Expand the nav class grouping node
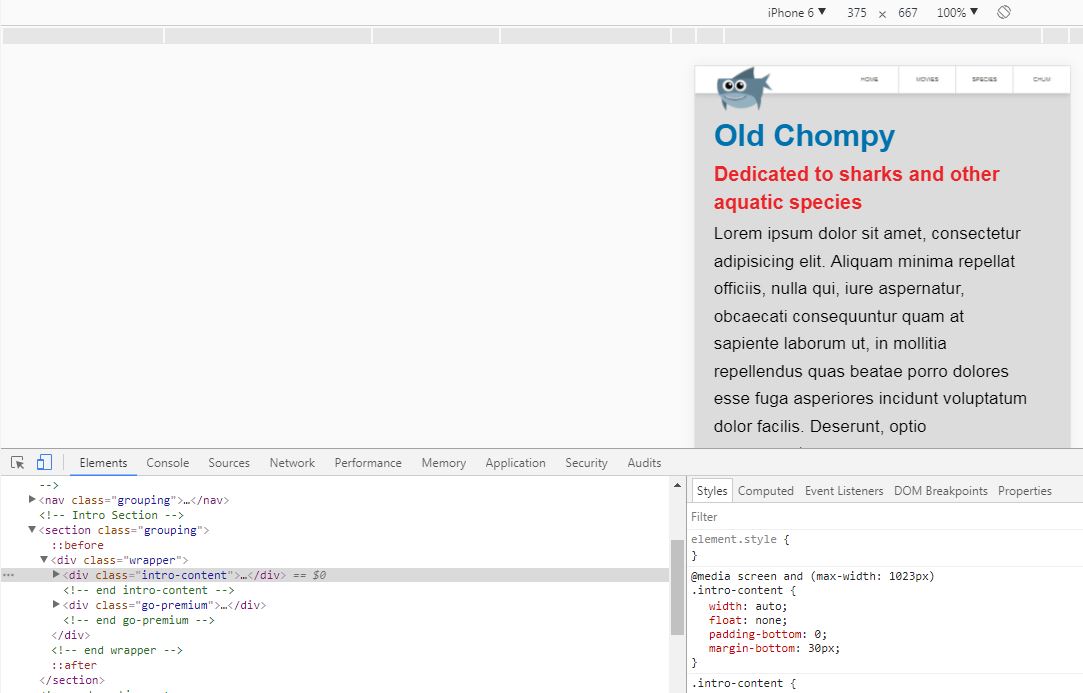 click(33, 500)
